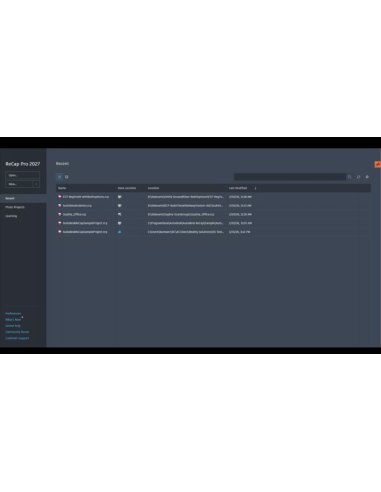Click the cloud data location icon

tap(120, 232)
